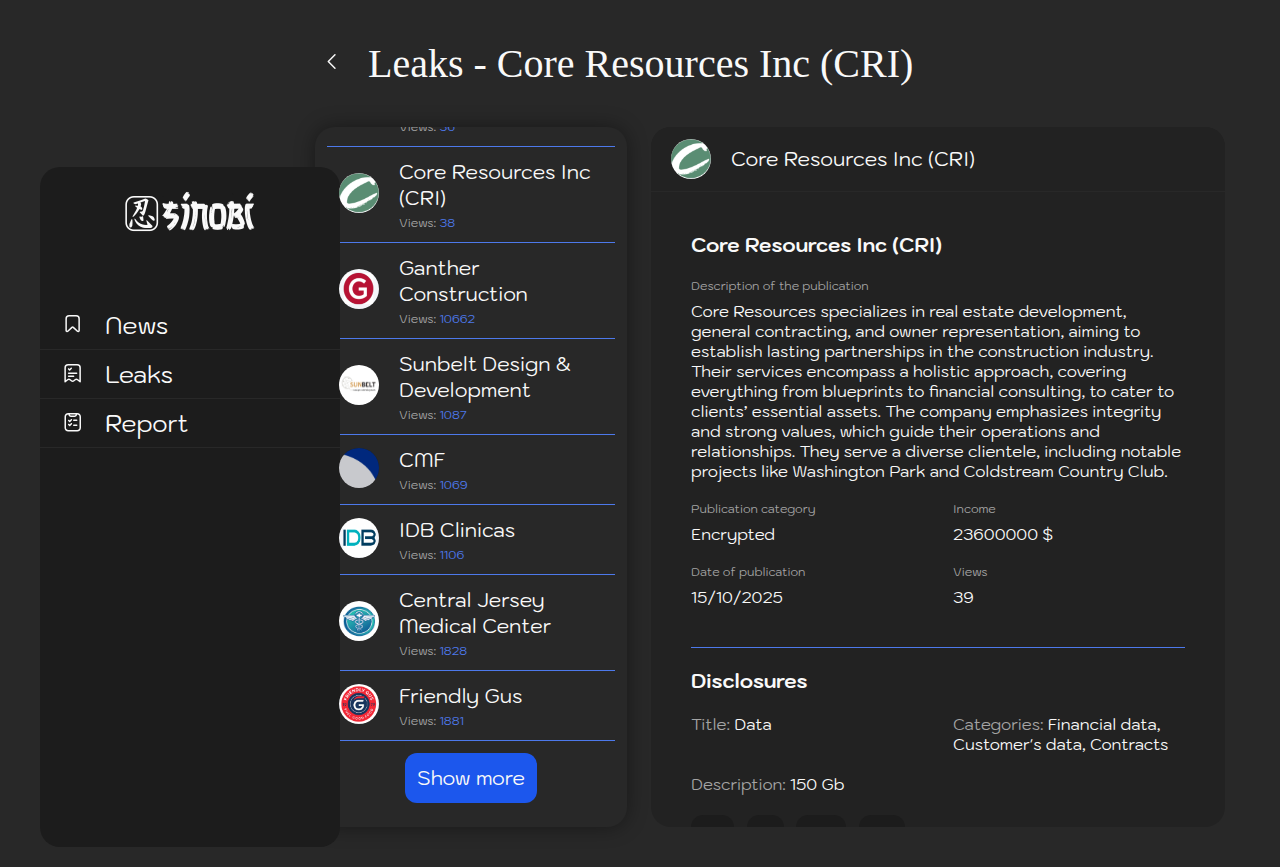Click the Ganther Construction red G logo
1280x867 pixels.
point(359,289)
